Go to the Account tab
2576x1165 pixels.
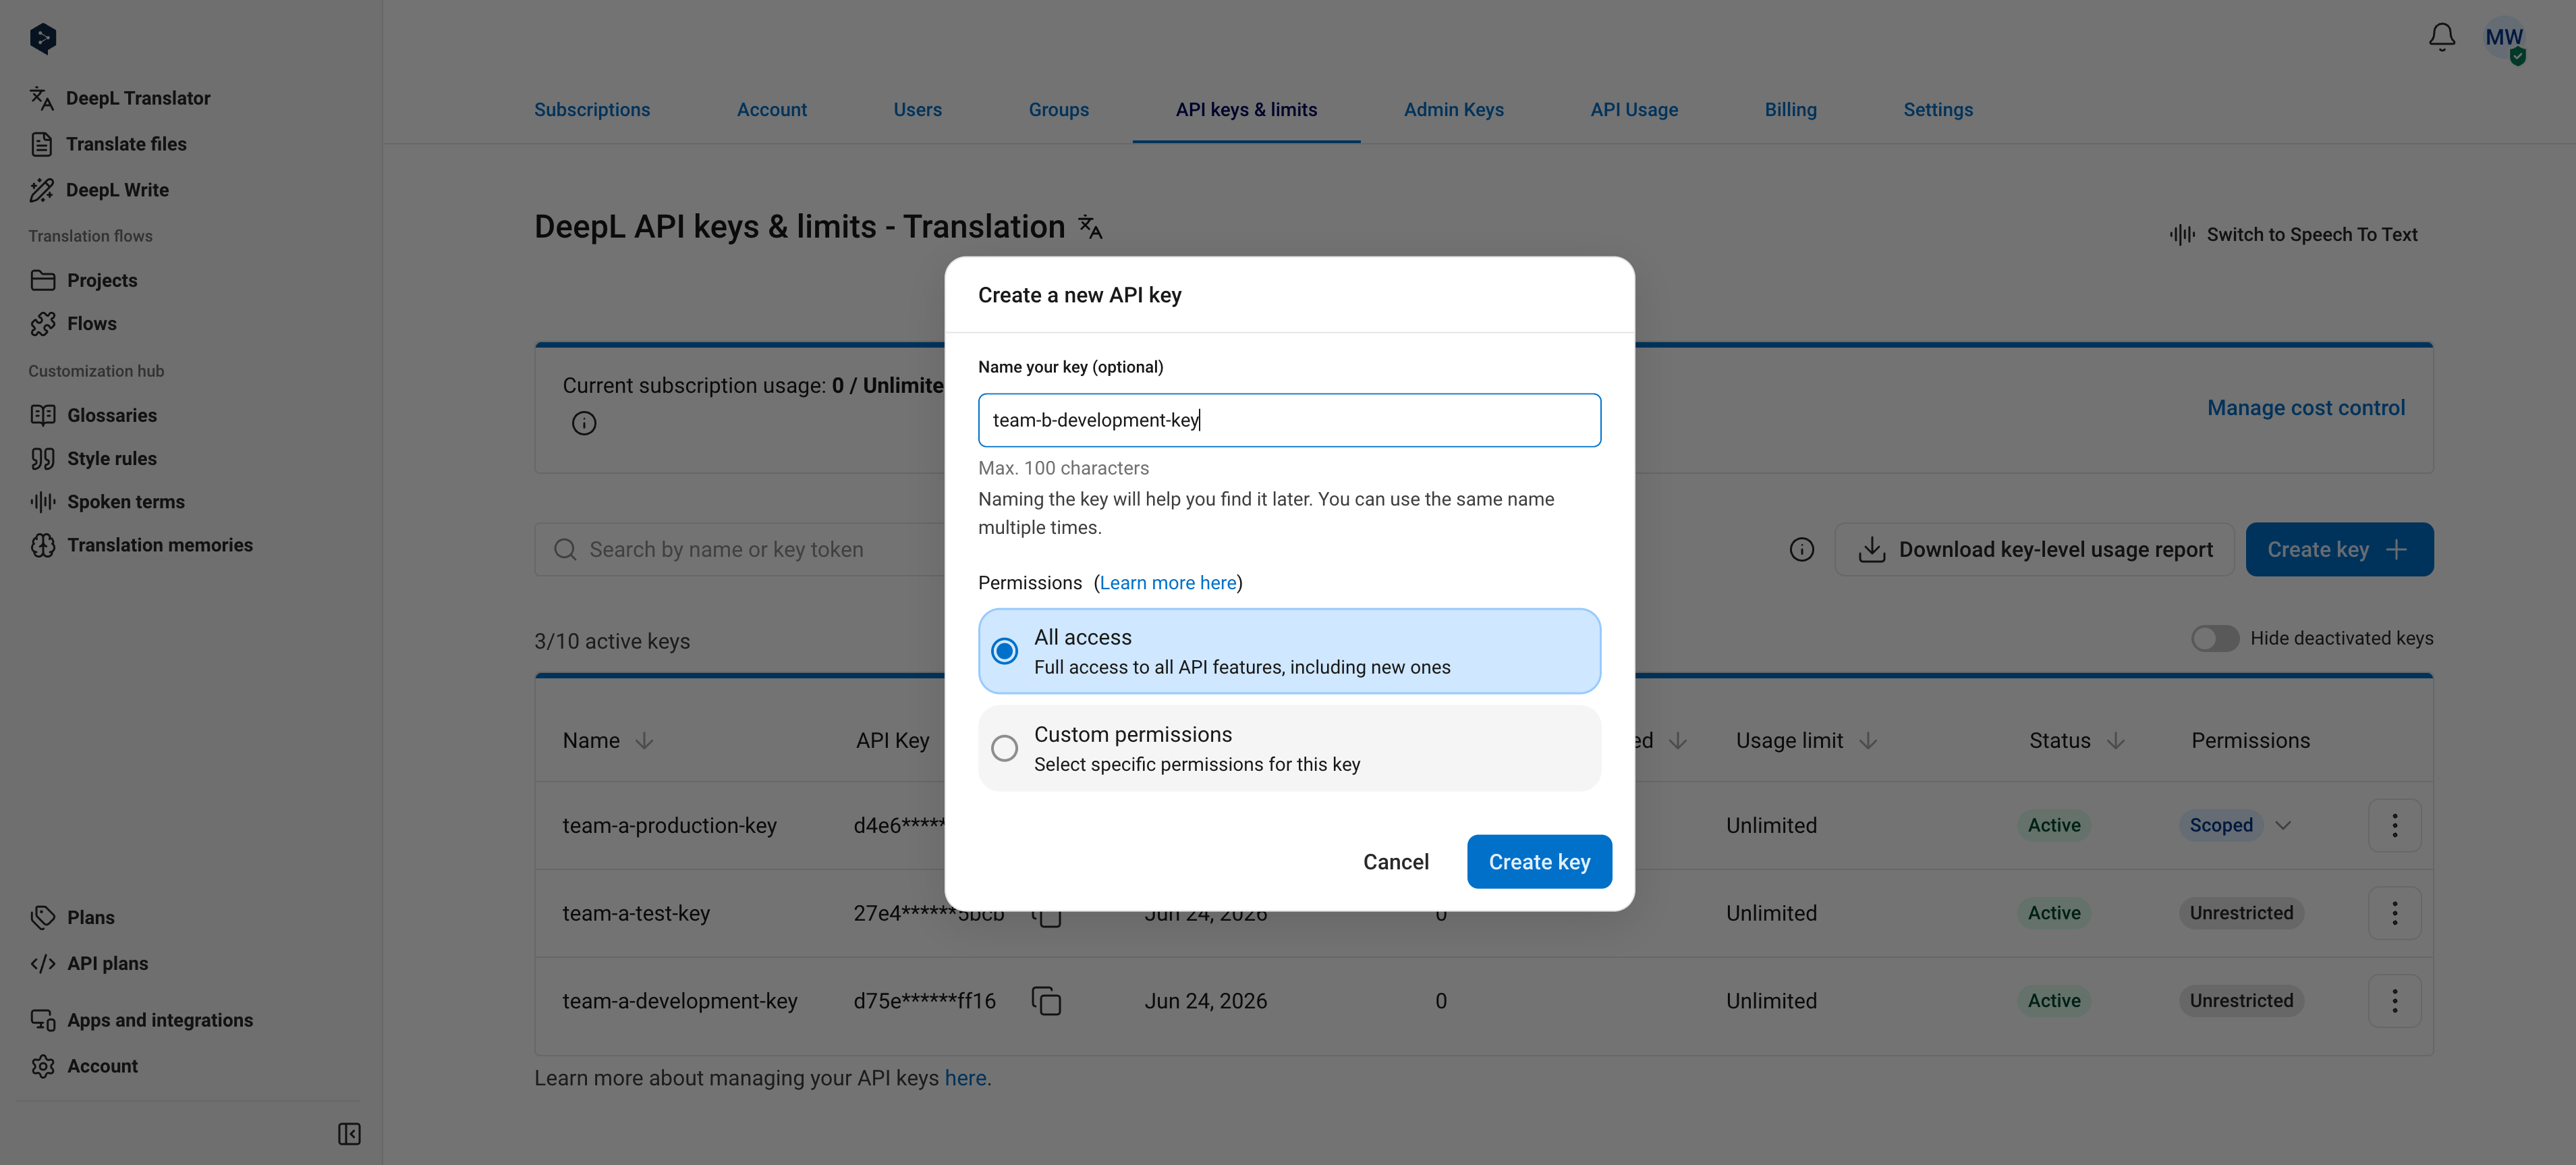click(x=772, y=110)
